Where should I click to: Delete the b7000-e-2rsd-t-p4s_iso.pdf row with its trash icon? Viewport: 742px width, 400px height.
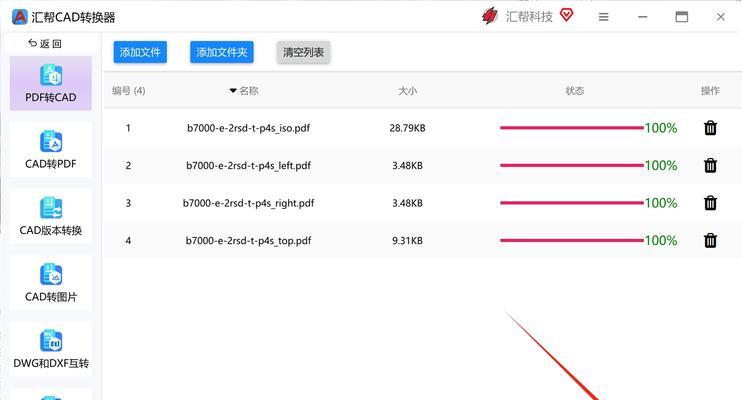pyautogui.click(x=710, y=128)
